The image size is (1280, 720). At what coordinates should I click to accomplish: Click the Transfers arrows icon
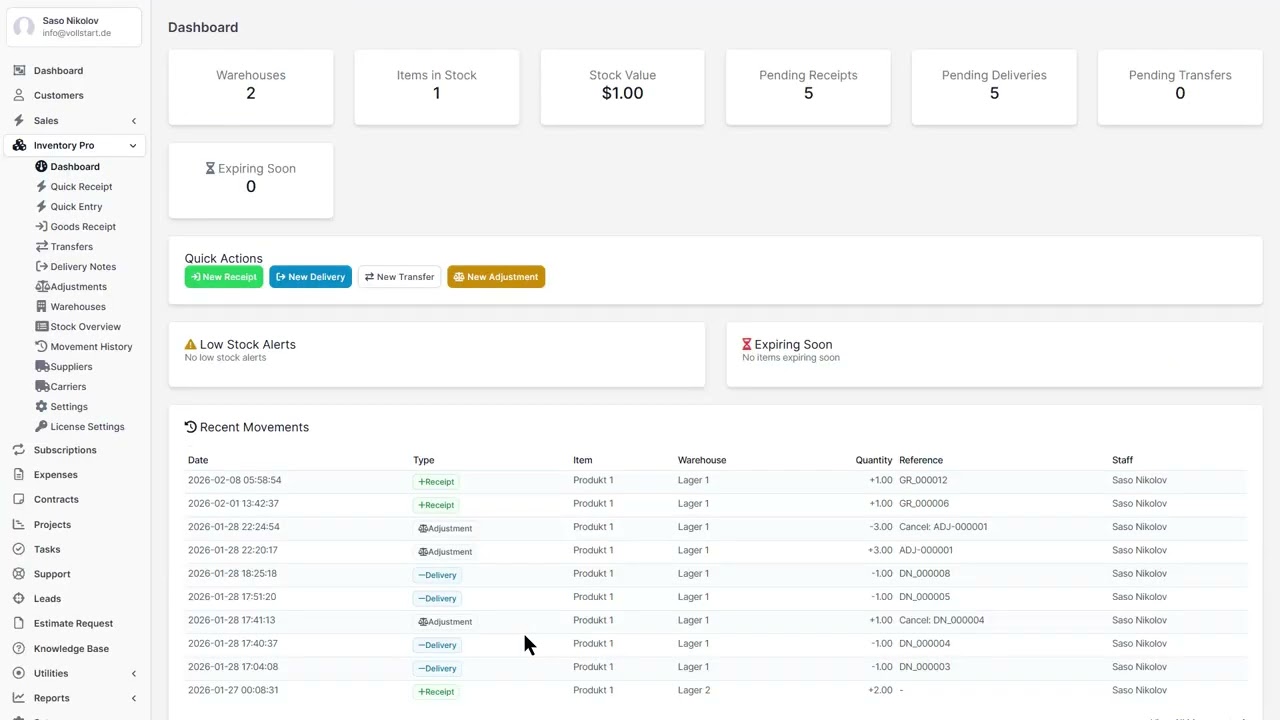coord(41,247)
